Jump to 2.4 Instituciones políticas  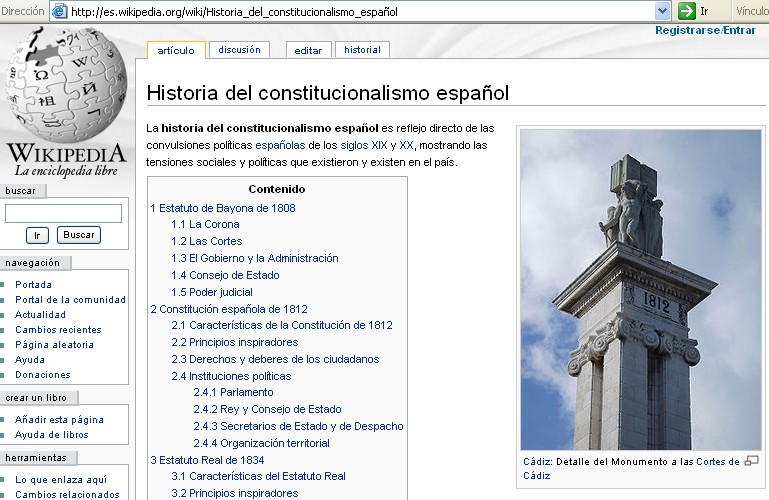click(231, 376)
